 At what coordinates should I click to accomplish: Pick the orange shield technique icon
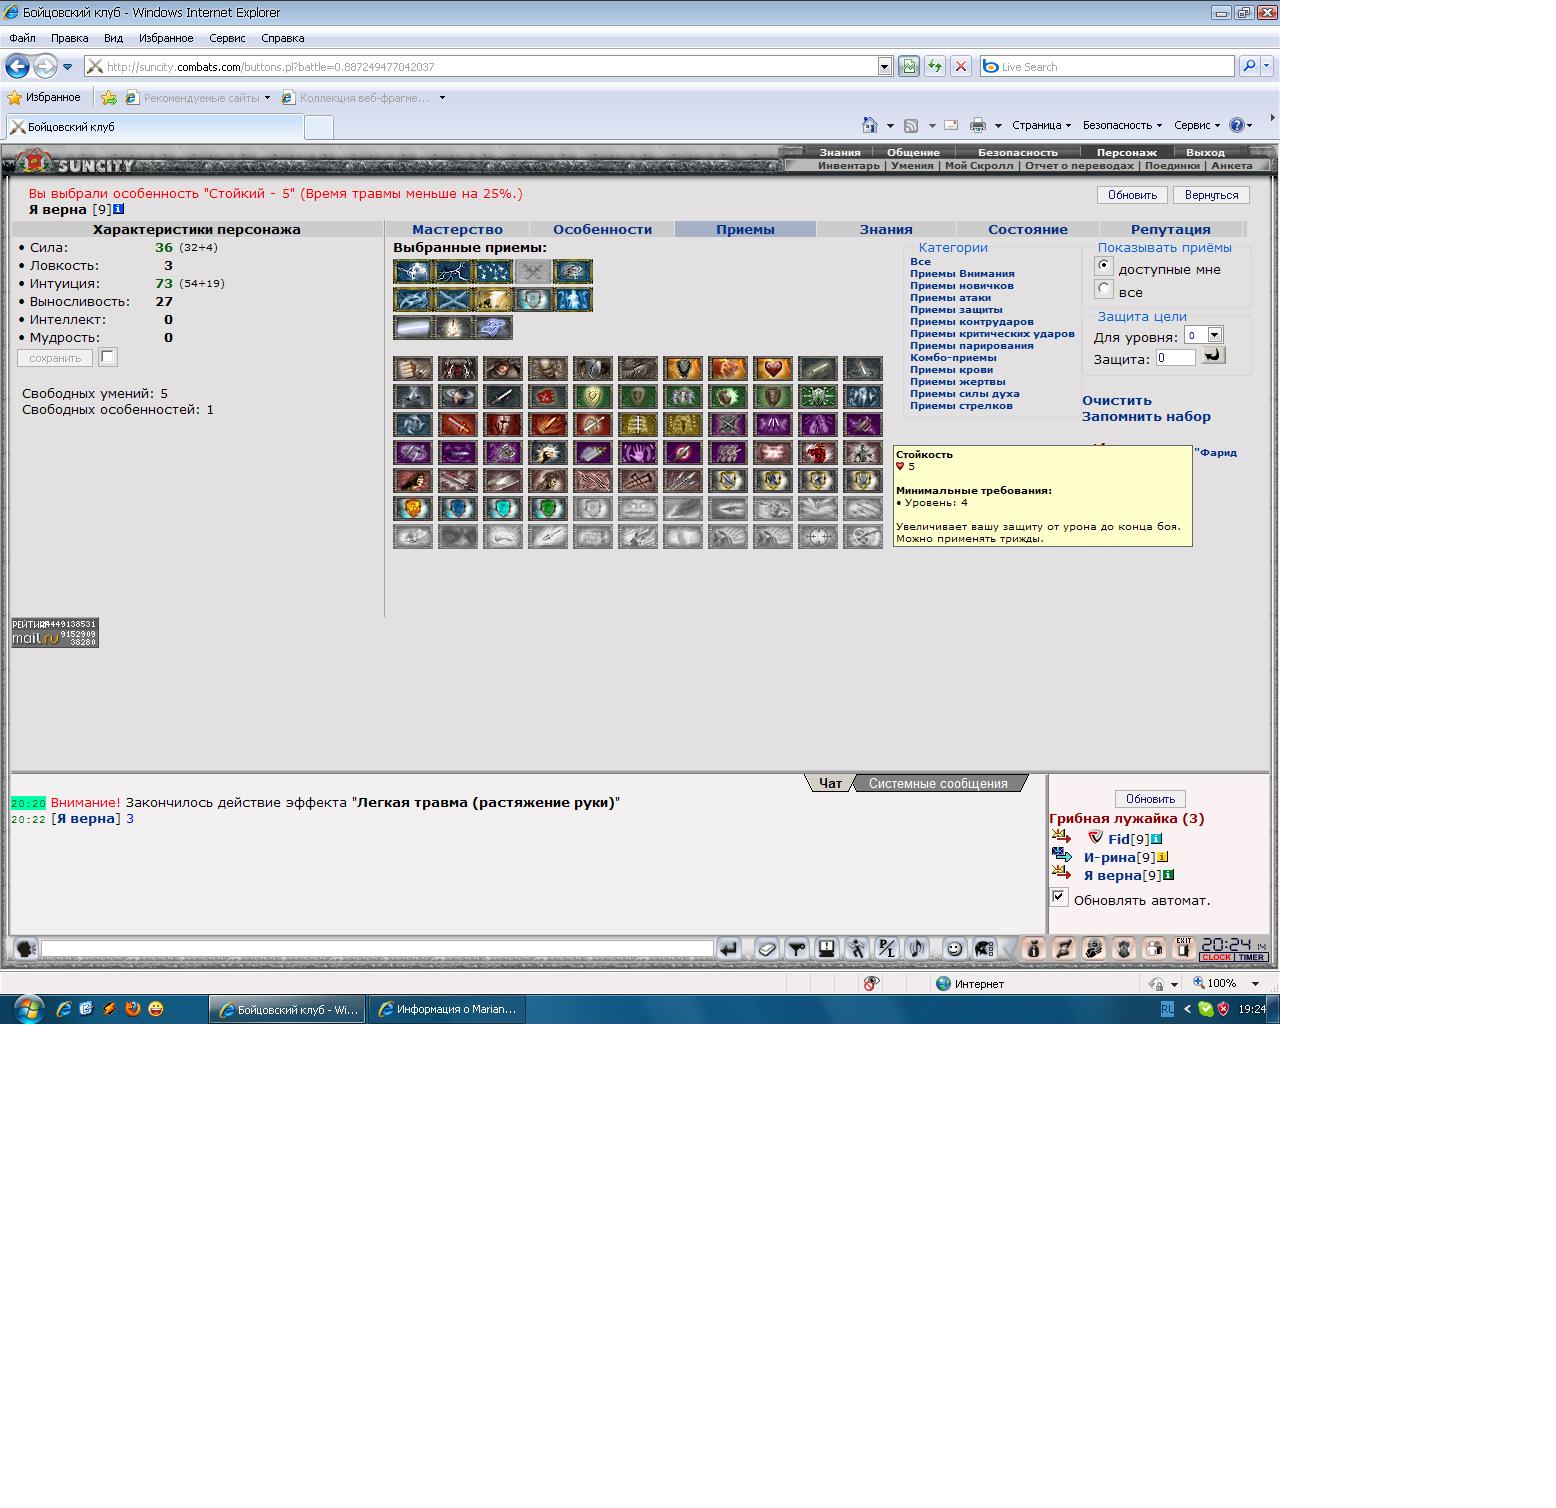coord(413,508)
